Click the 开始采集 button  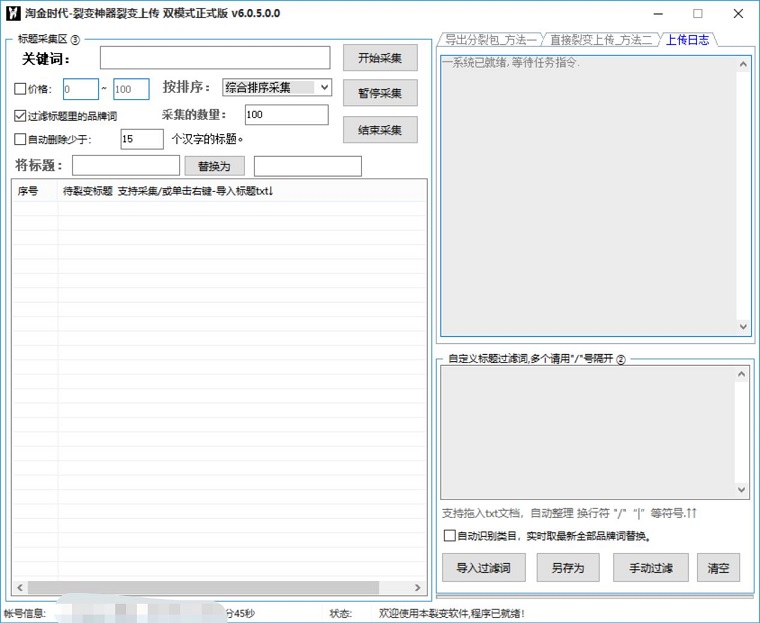tap(380, 58)
